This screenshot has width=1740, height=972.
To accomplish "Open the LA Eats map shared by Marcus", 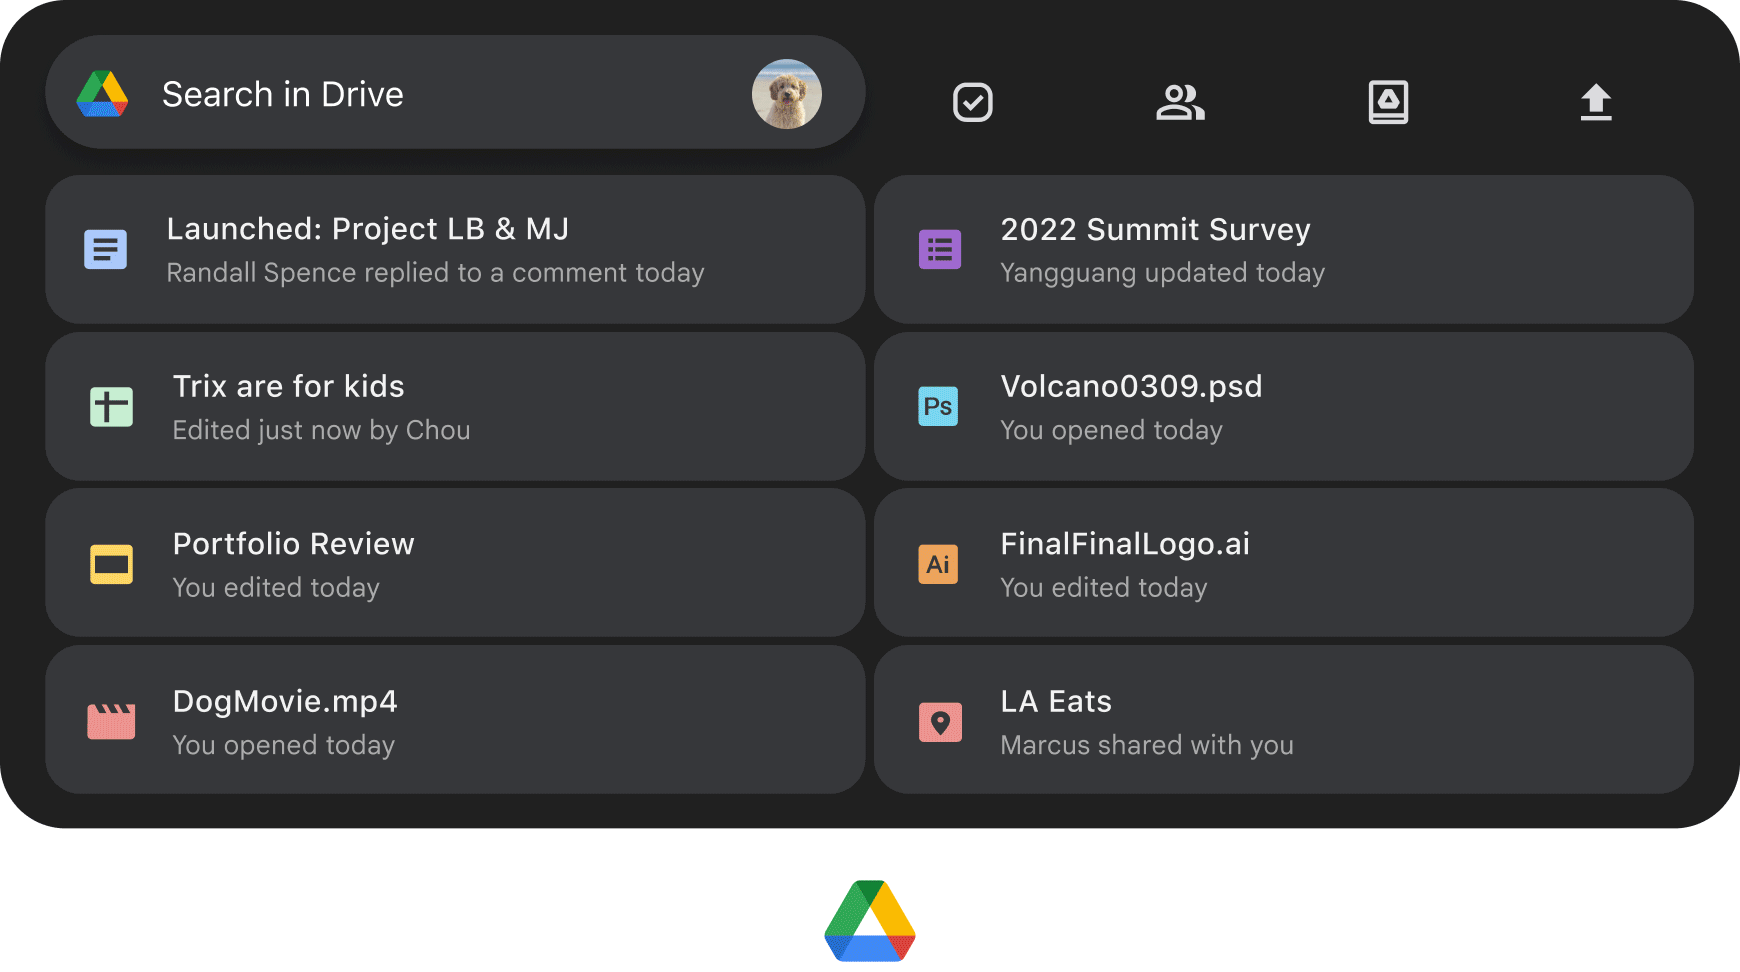I will (x=1283, y=720).
